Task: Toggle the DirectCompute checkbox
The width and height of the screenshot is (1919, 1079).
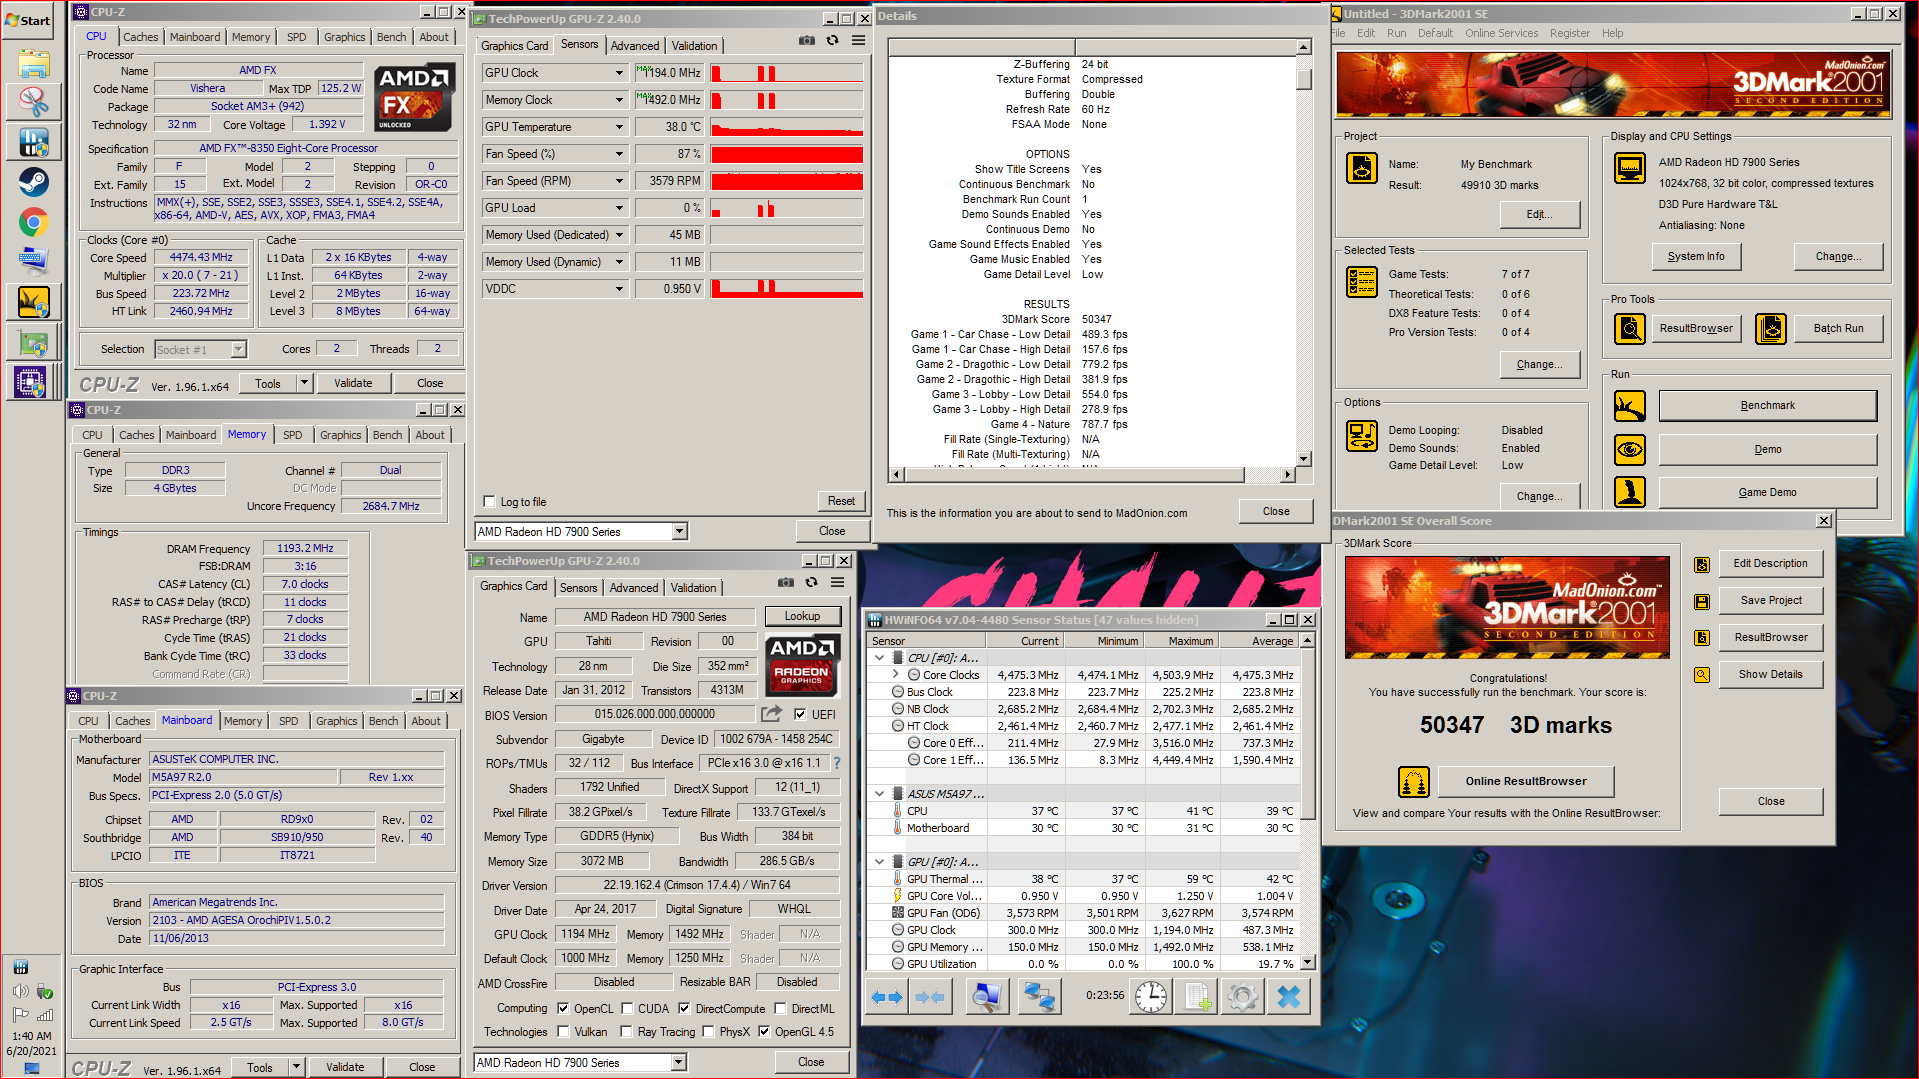Action: (684, 1008)
